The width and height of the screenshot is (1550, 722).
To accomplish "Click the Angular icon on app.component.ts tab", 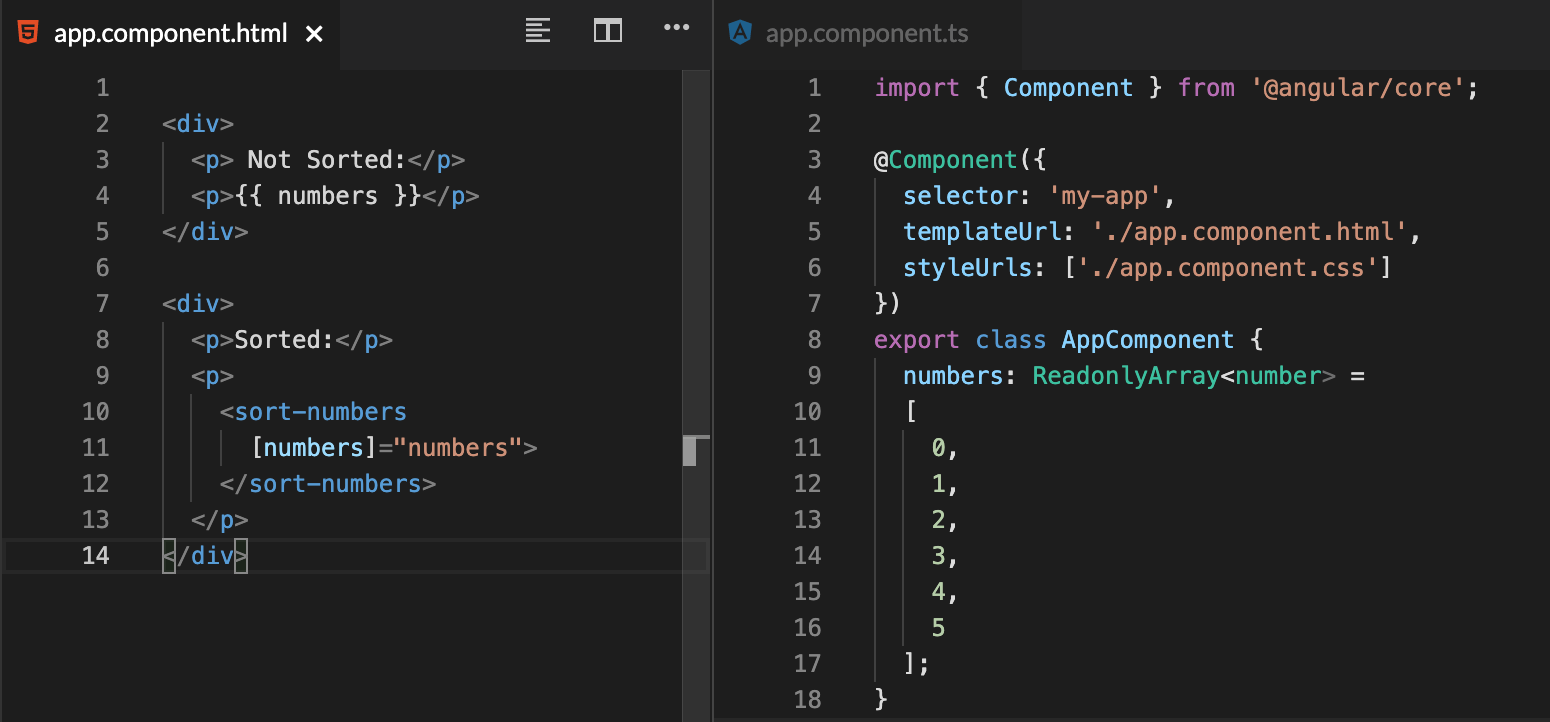I will [x=741, y=33].
